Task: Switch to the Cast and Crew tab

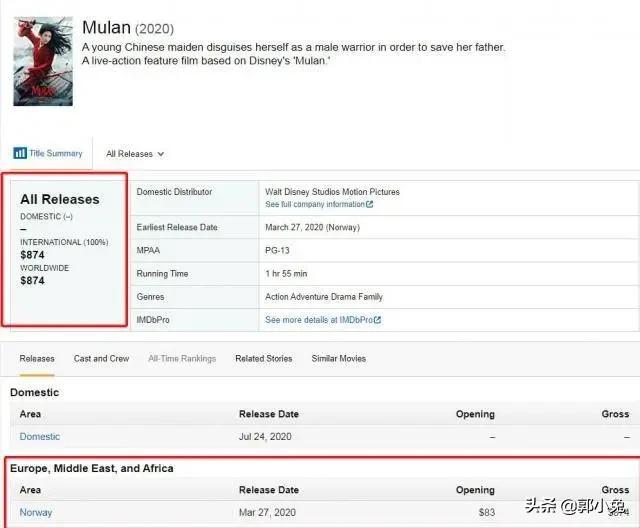Action: pyautogui.click(x=101, y=359)
